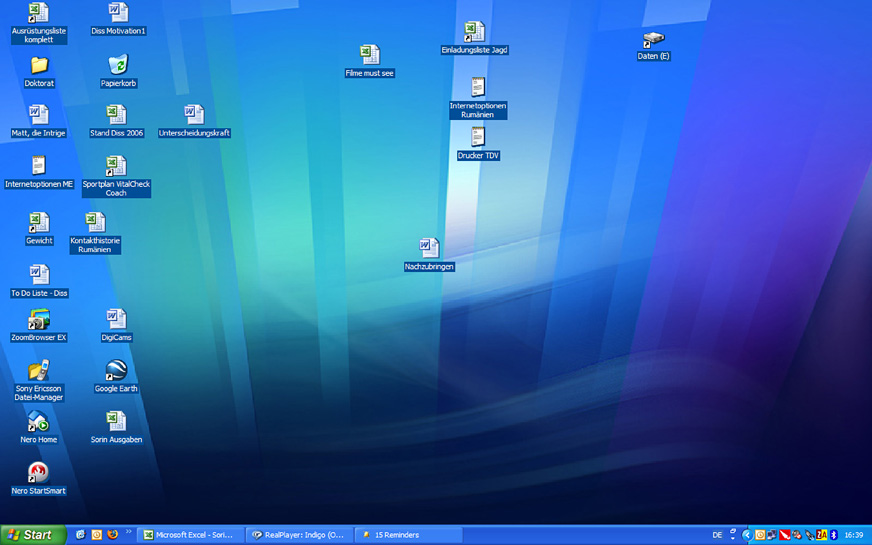The width and height of the screenshot is (872, 545).
Task: Open the Nero StartSmart shortcut
Action: [38, 473]
